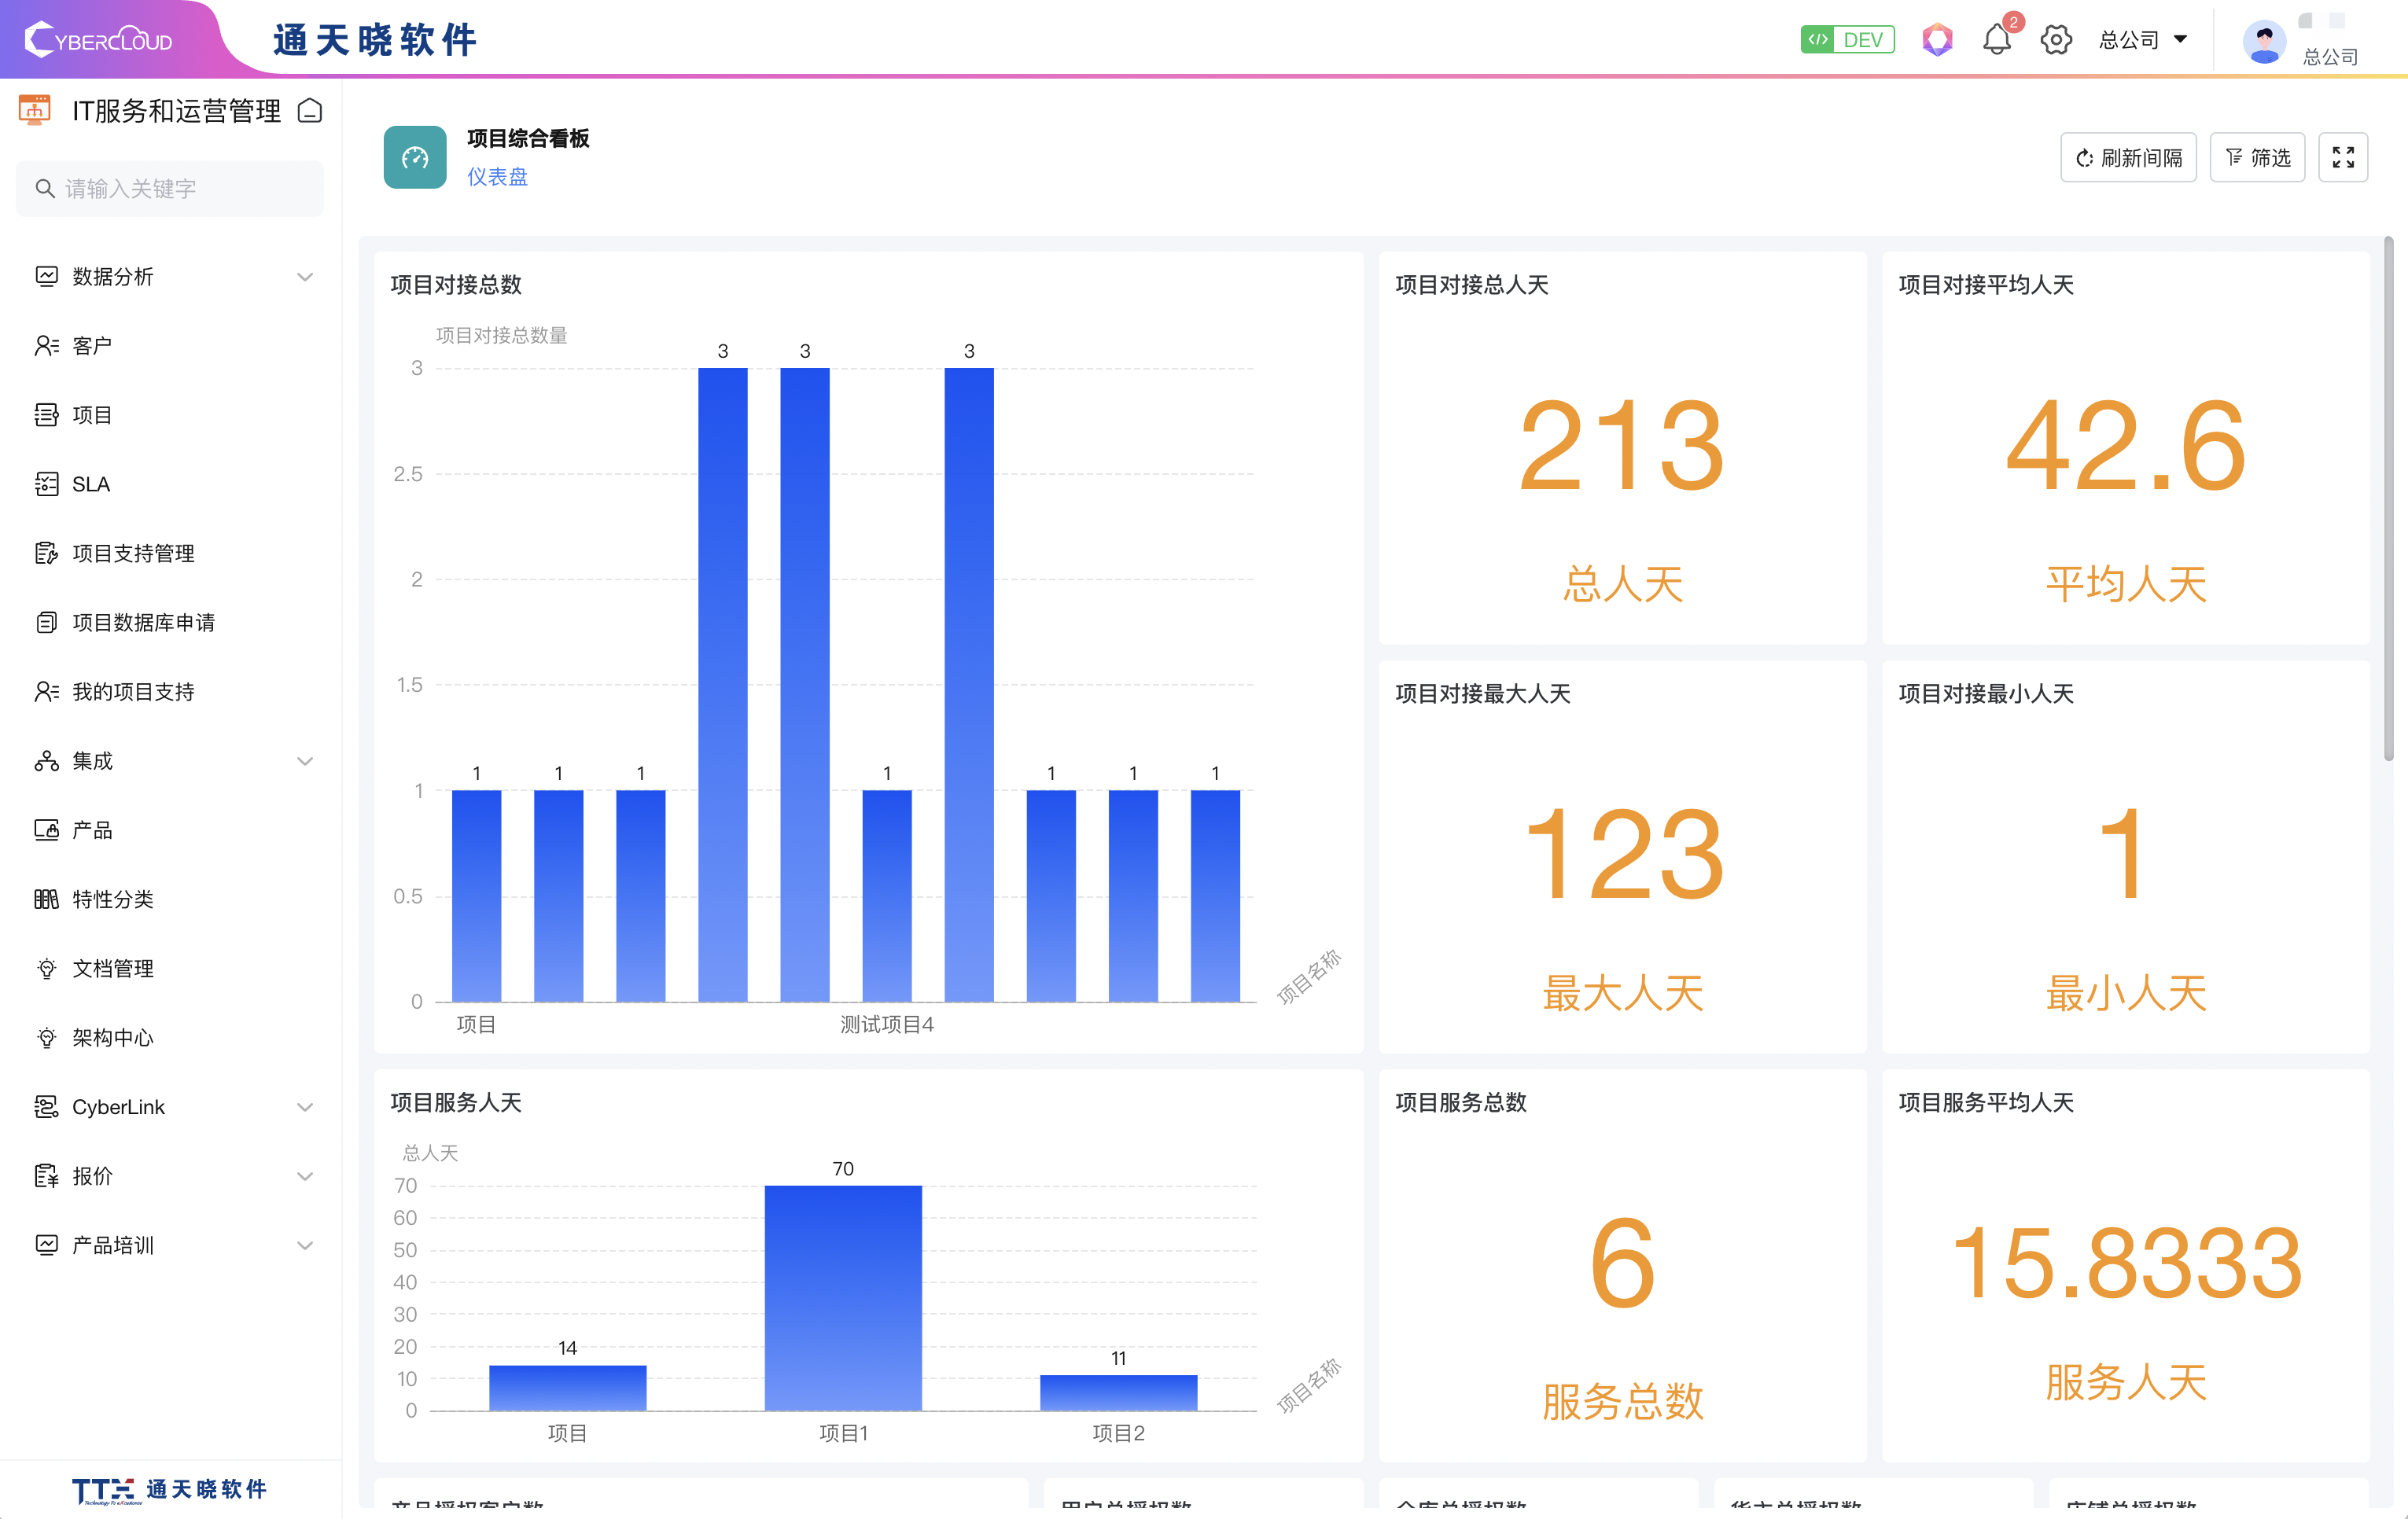
Task: Click the home icon beside IT服务和运营管理
Action: pyautogui.click(x=310, y=111)
